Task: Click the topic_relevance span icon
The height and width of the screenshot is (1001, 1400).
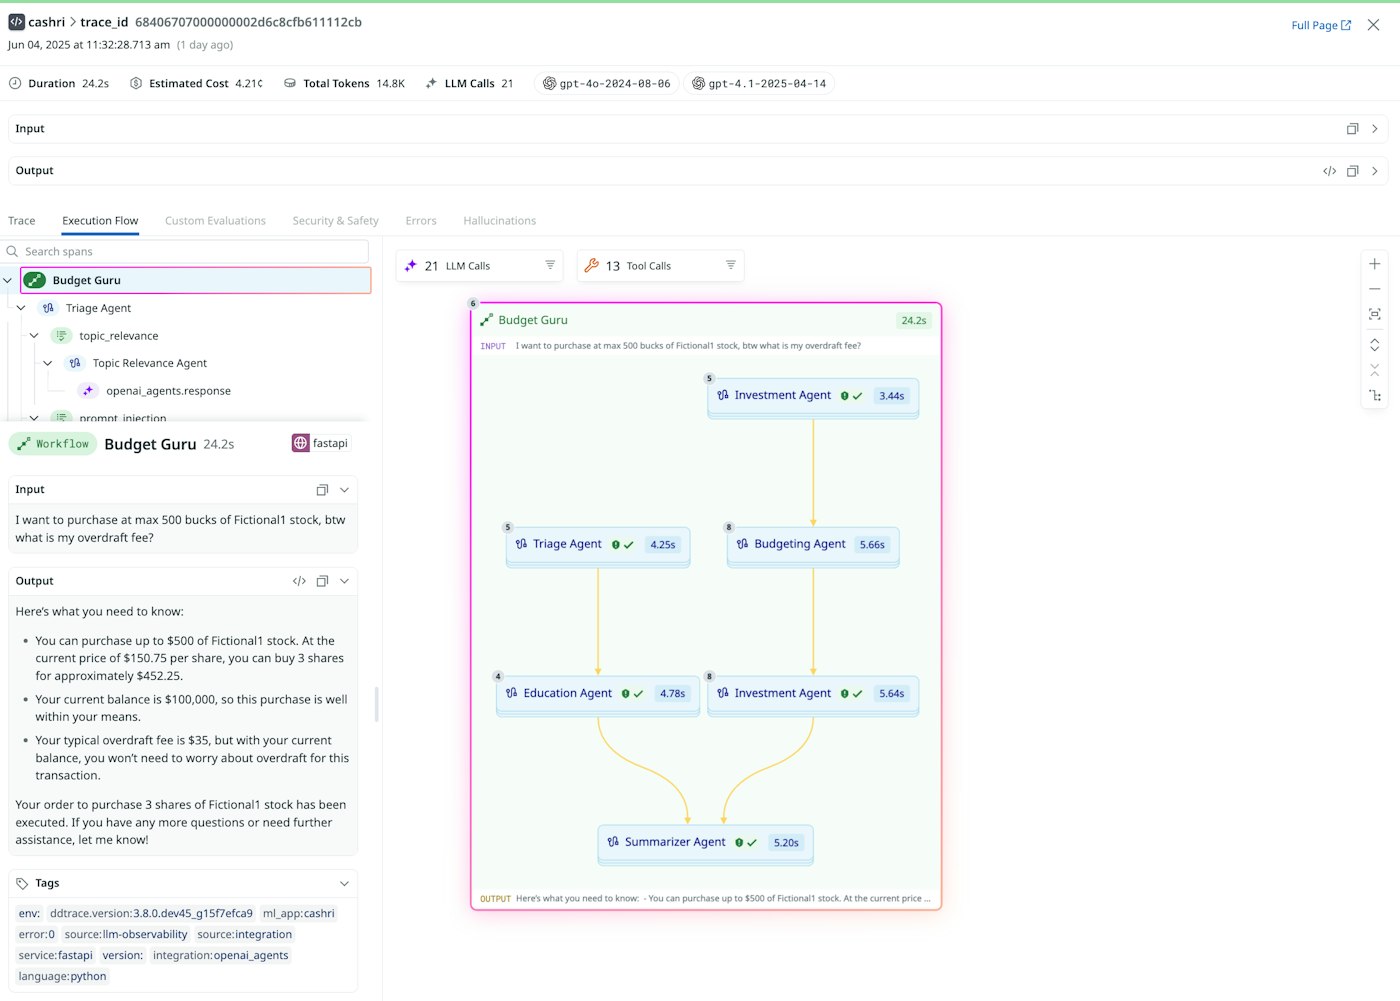Action: point(61,336)
